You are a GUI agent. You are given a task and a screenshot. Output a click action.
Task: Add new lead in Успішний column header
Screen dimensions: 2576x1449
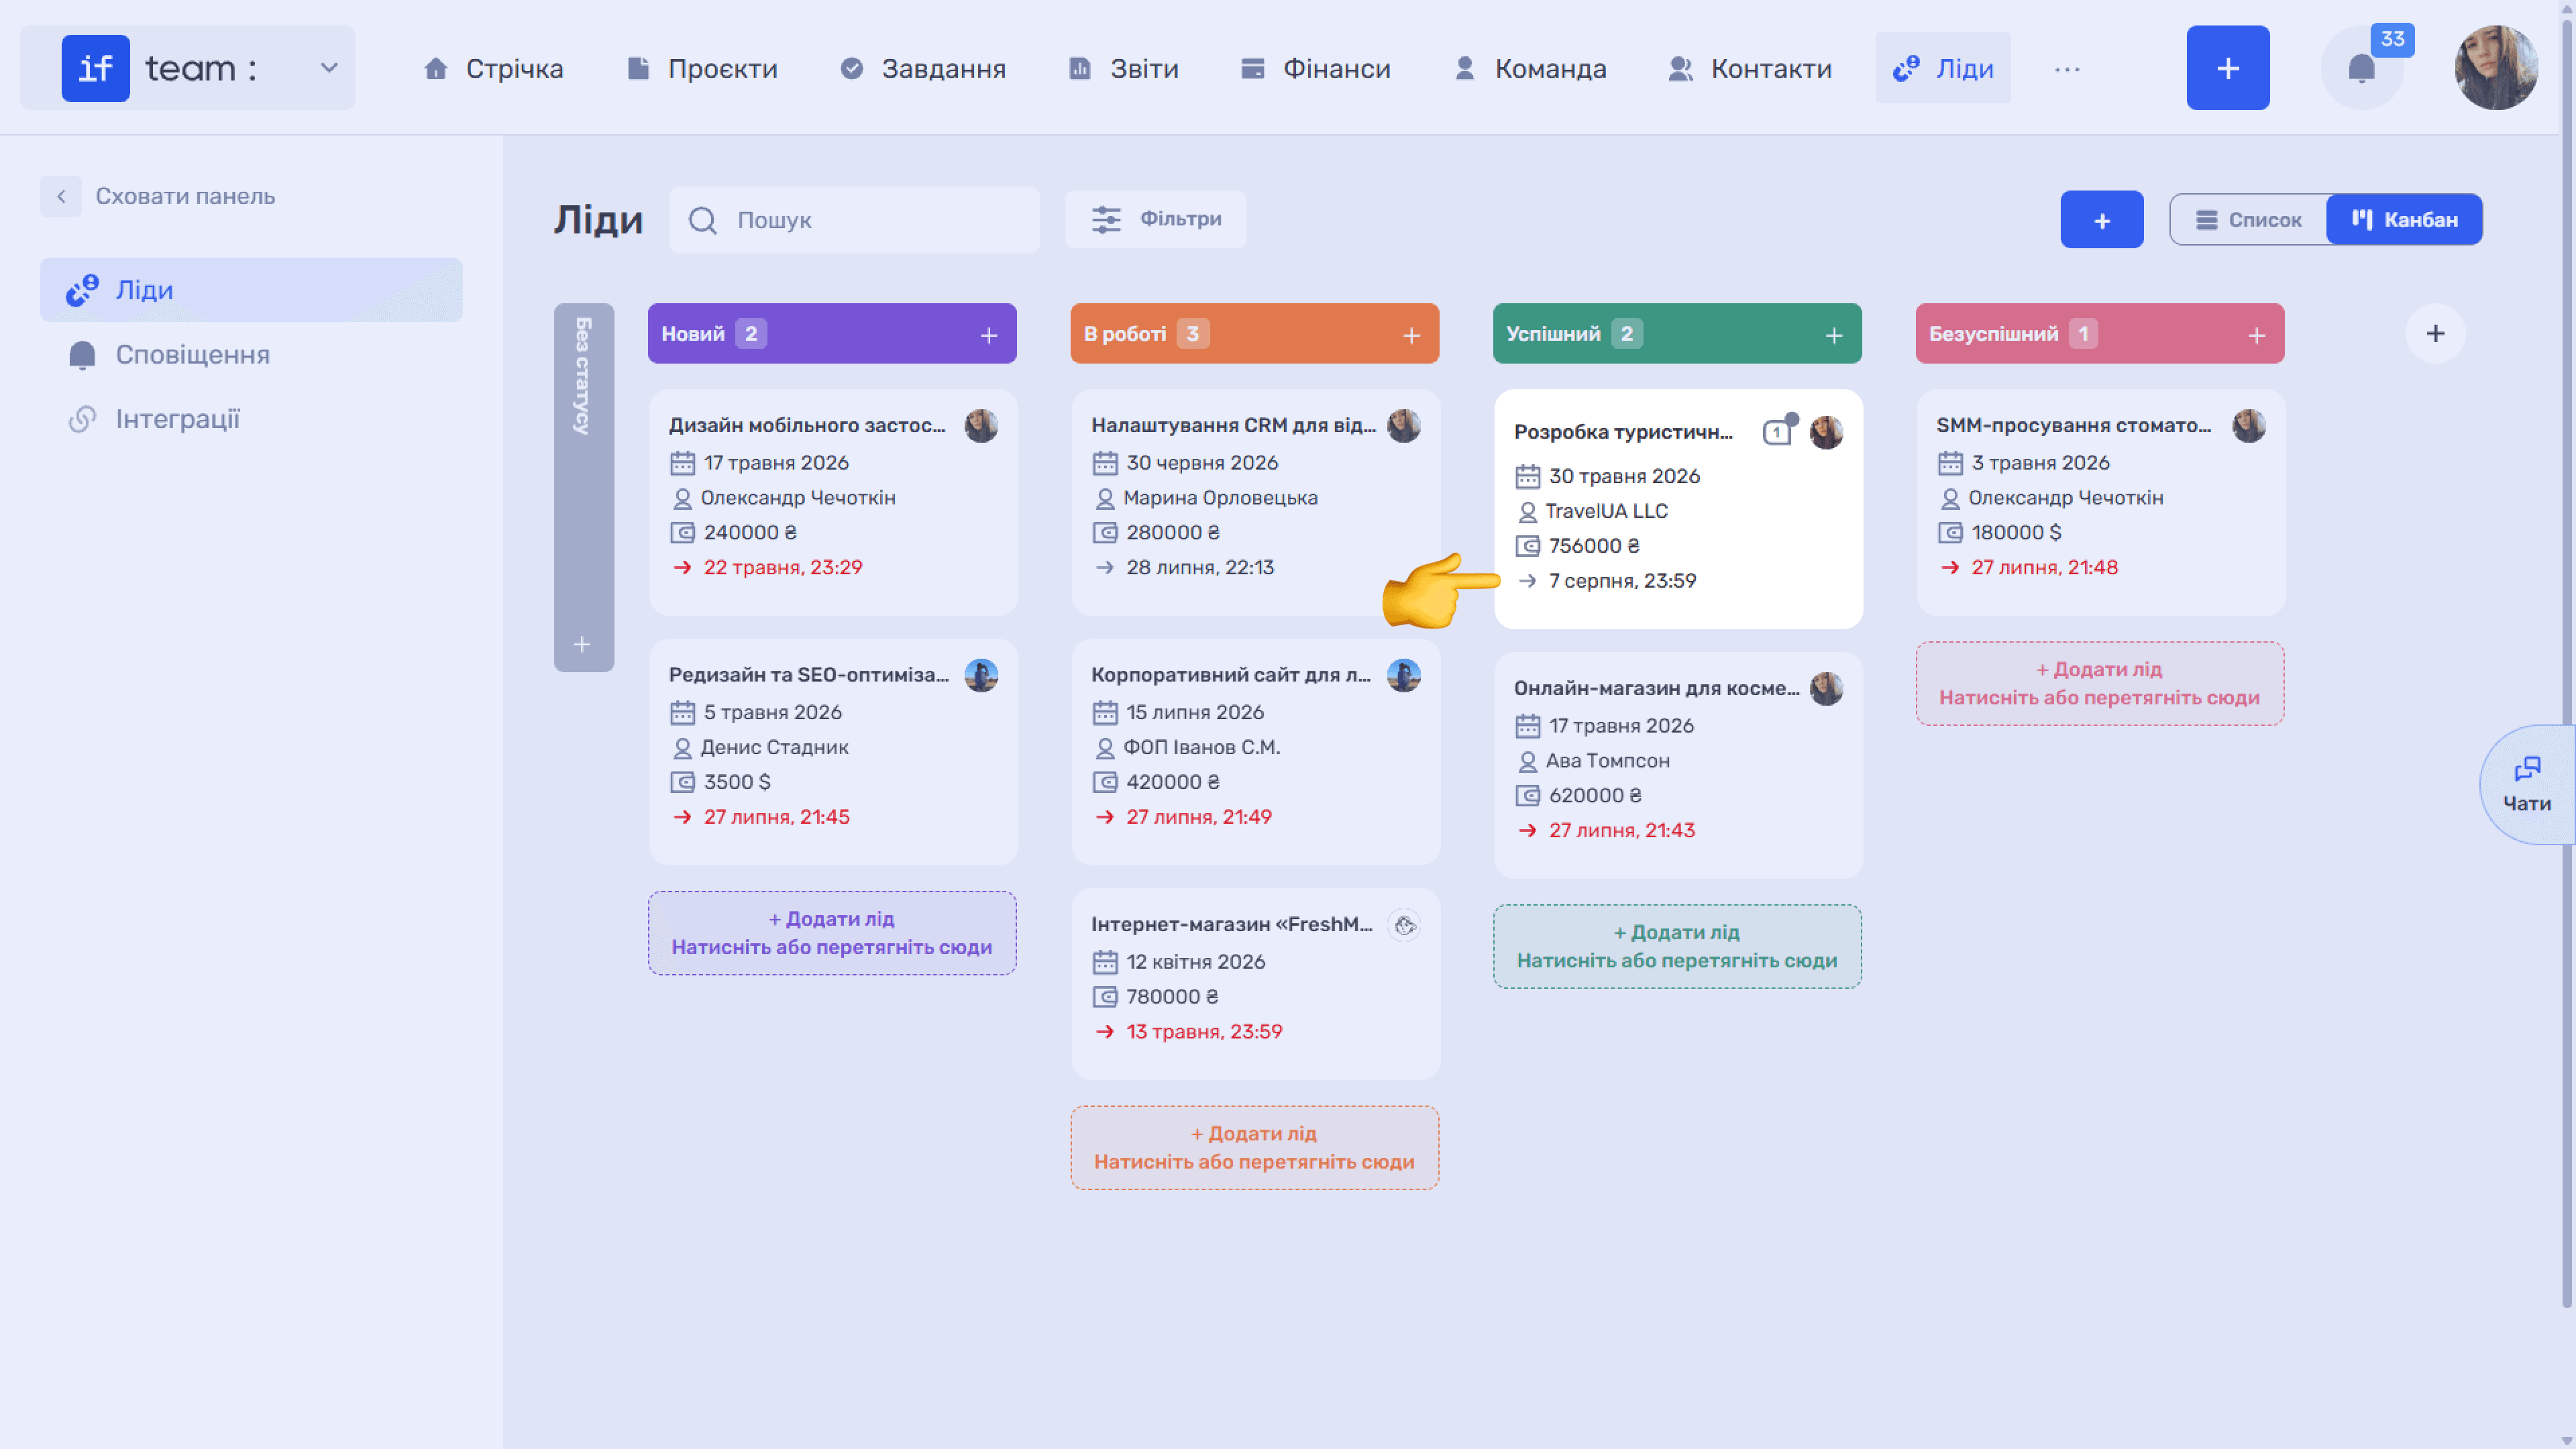click(x=1833, y=335)
